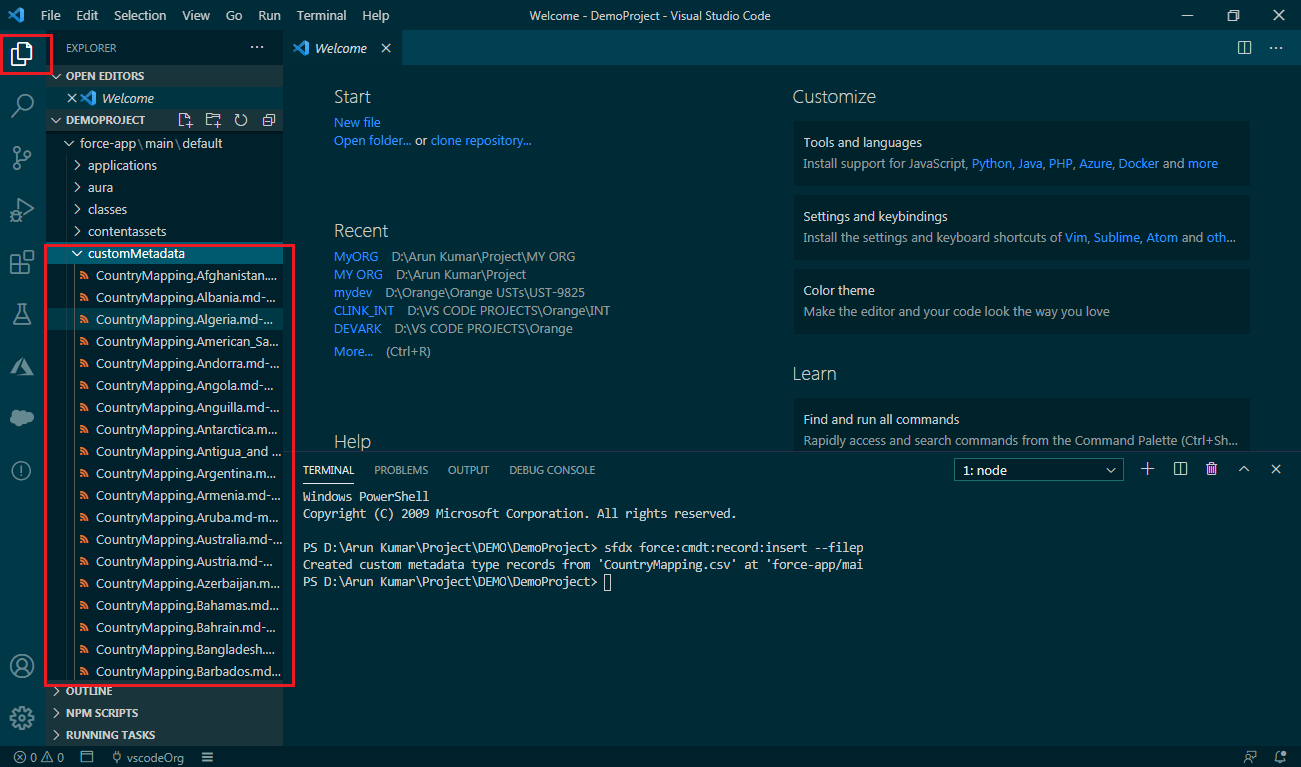Screen dimensions: 1301x767
Task: Switch to the Problems panel tab
Action: click(x=401, y=470)
